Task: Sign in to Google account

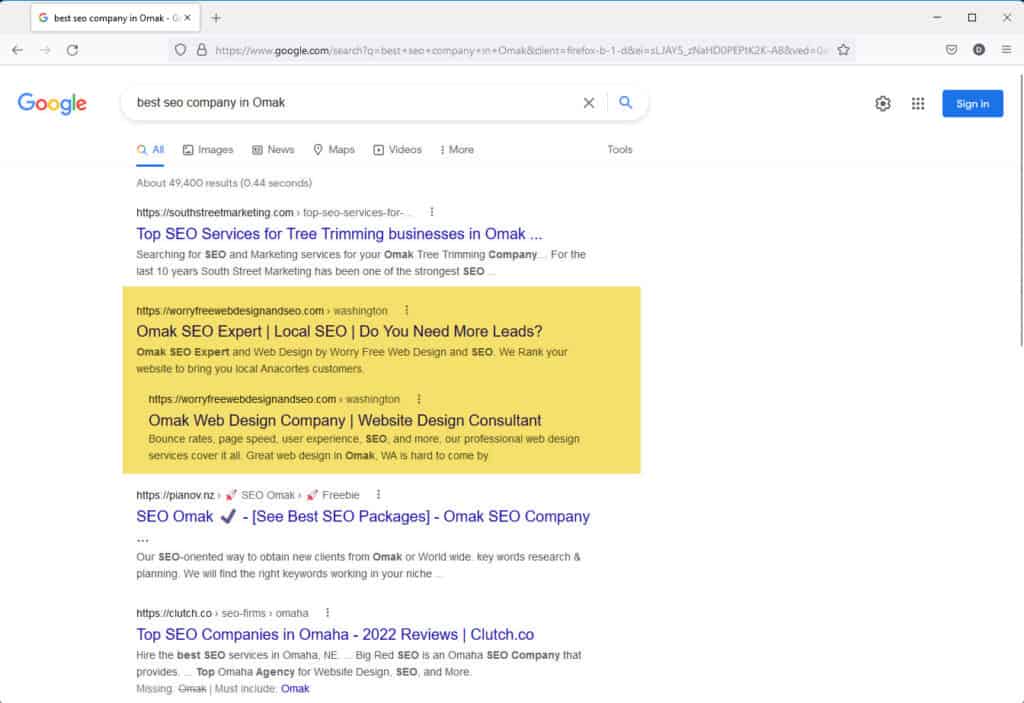Action: (x=972, y=103)
